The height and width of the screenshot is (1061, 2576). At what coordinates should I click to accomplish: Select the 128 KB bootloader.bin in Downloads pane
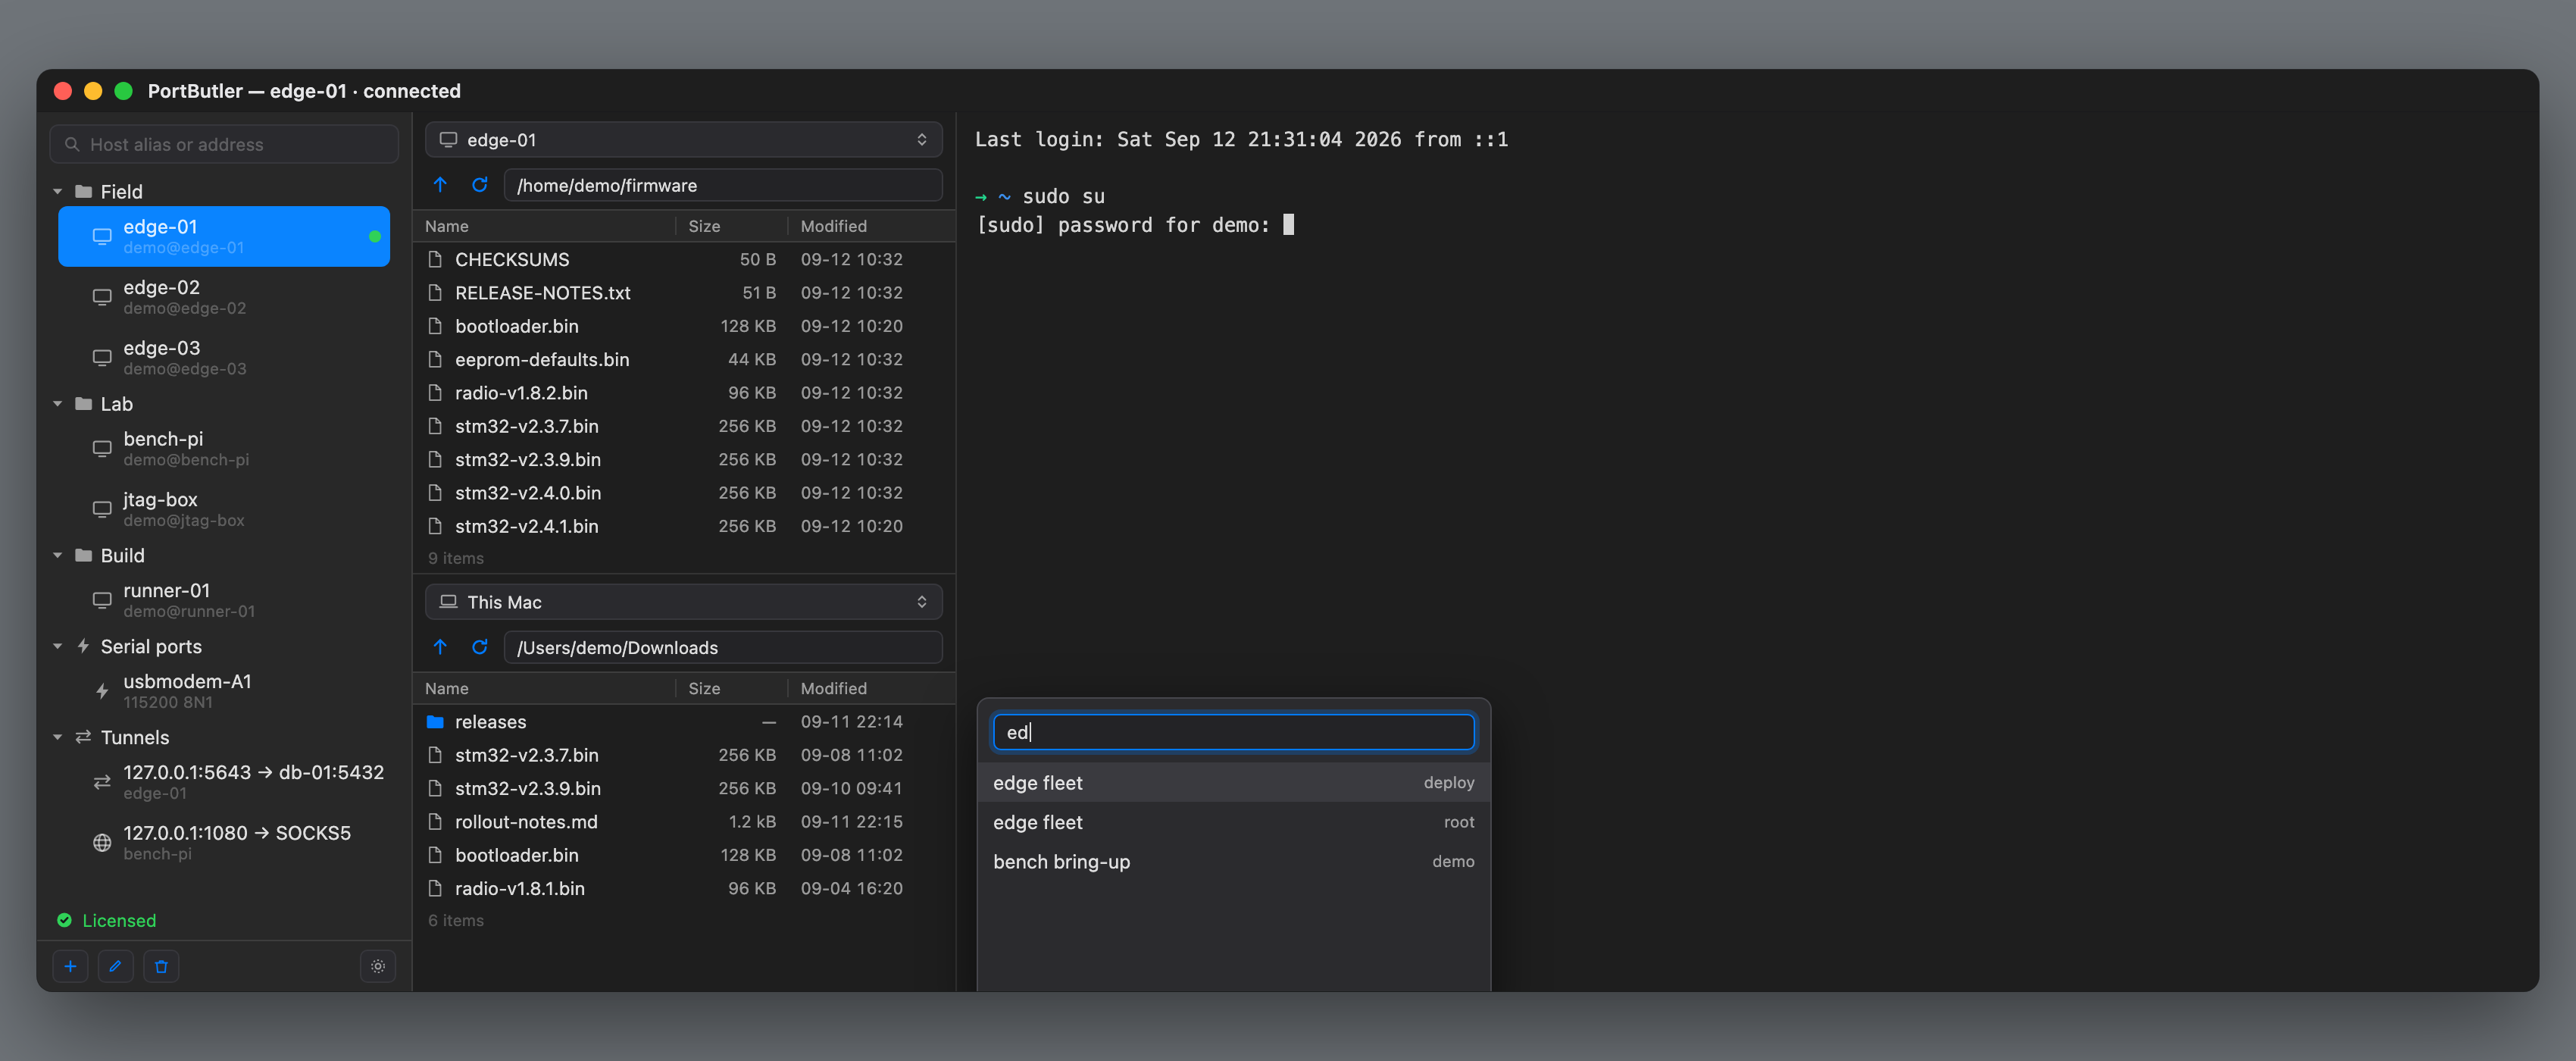click(x=684, y=855)
